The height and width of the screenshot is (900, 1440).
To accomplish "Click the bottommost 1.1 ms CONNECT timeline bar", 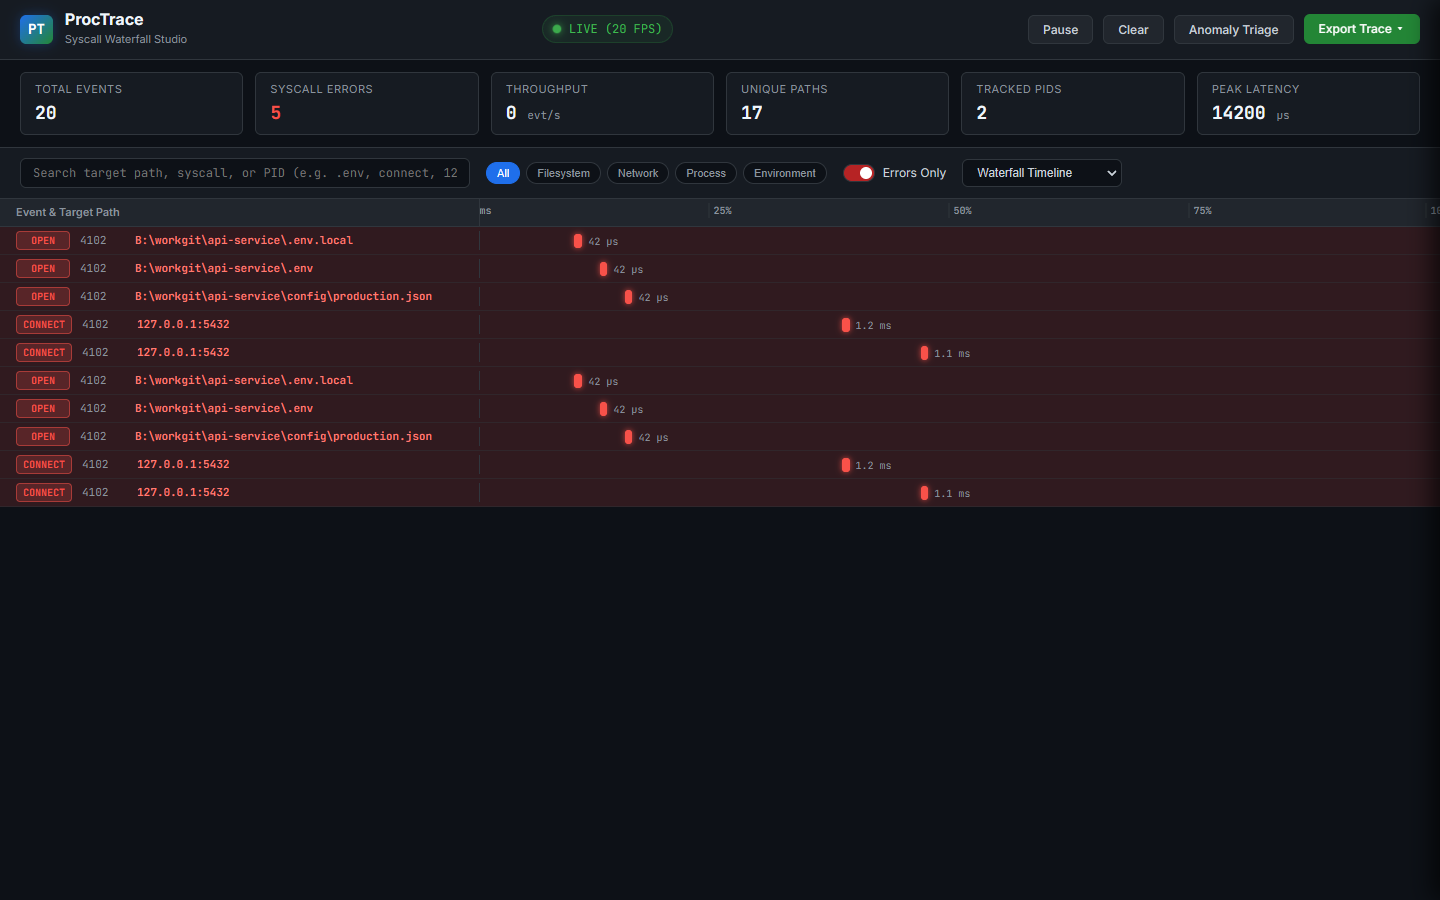I will pos(924,493).
